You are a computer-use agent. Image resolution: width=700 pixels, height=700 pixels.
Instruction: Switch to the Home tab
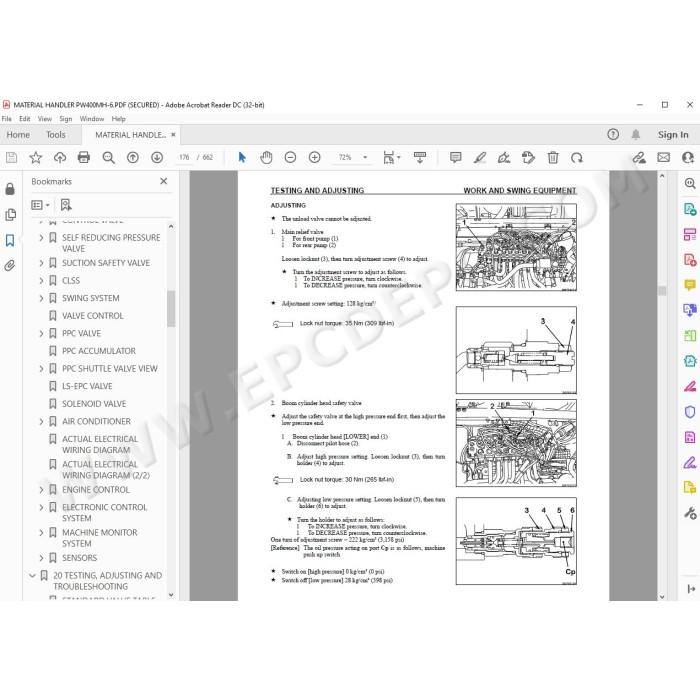click(x=18, y=134)
